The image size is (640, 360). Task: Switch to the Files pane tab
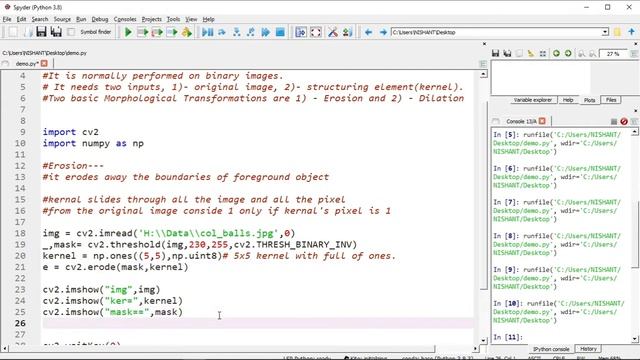pyautogui.click(x=611, y=100)
